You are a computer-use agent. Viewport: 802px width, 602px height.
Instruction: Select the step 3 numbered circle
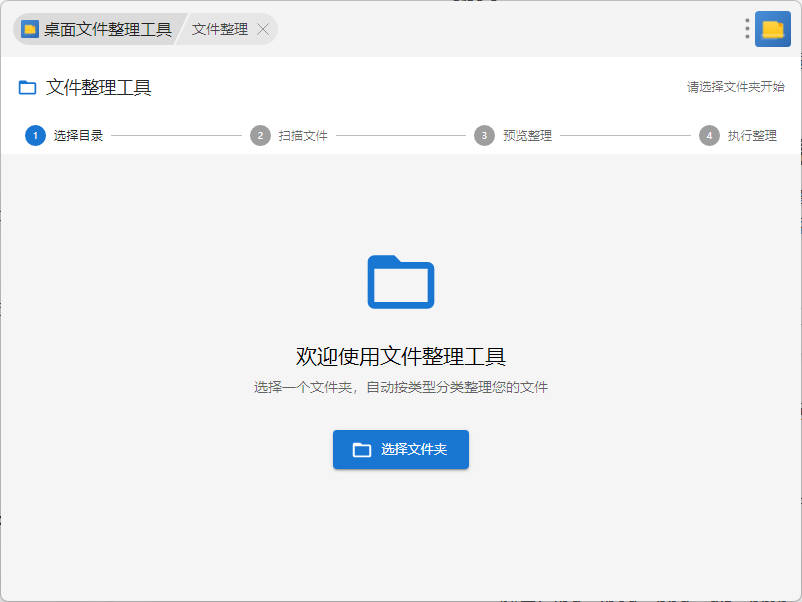(x=484, y=136)
